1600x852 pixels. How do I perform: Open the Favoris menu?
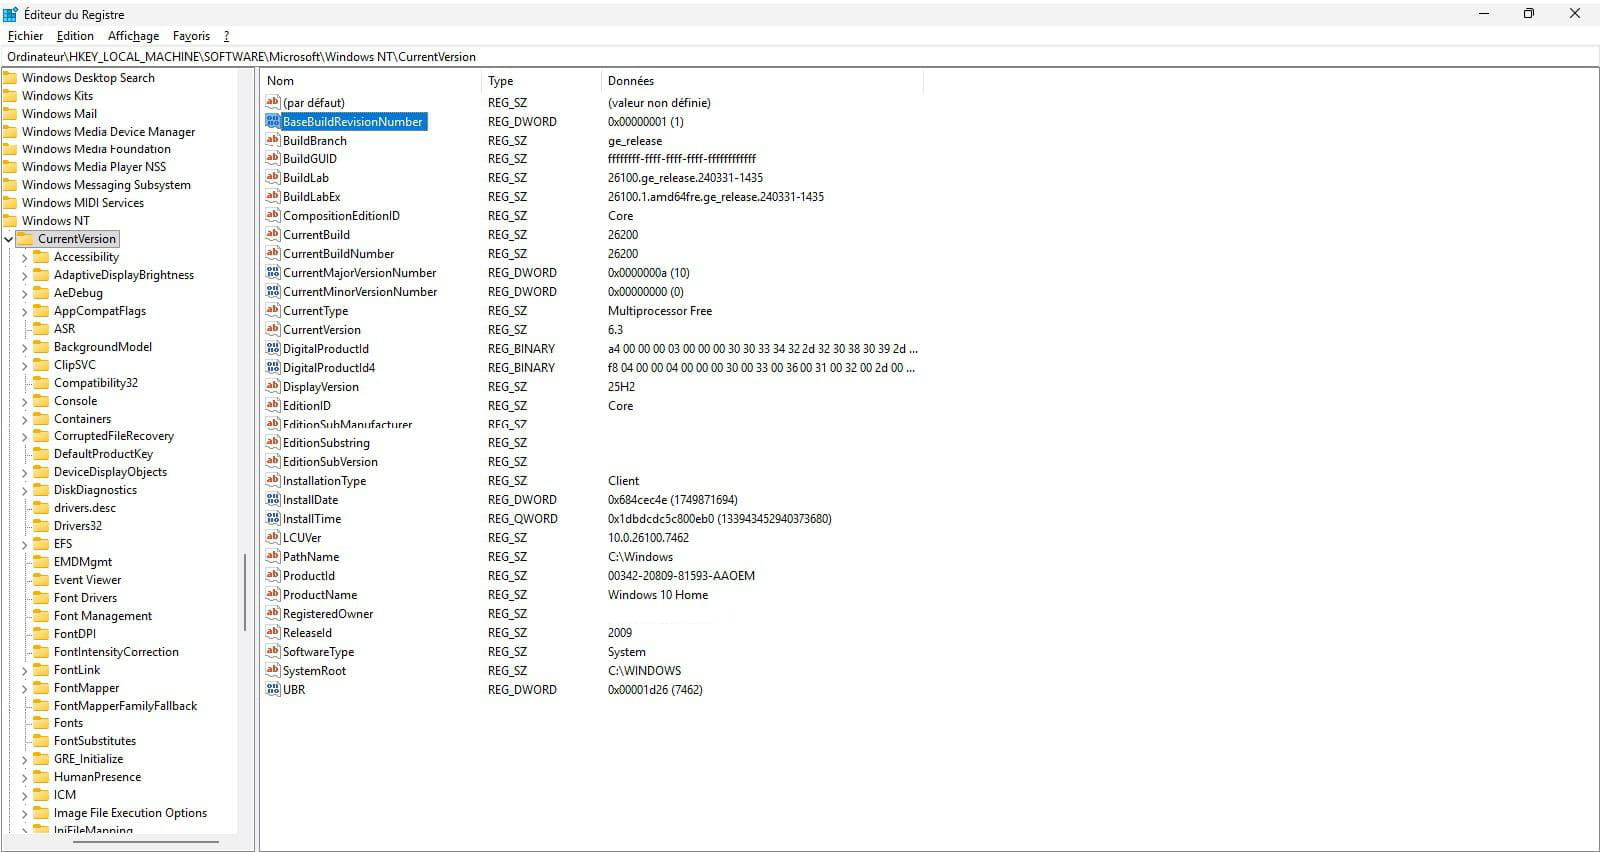coord(191,36)
